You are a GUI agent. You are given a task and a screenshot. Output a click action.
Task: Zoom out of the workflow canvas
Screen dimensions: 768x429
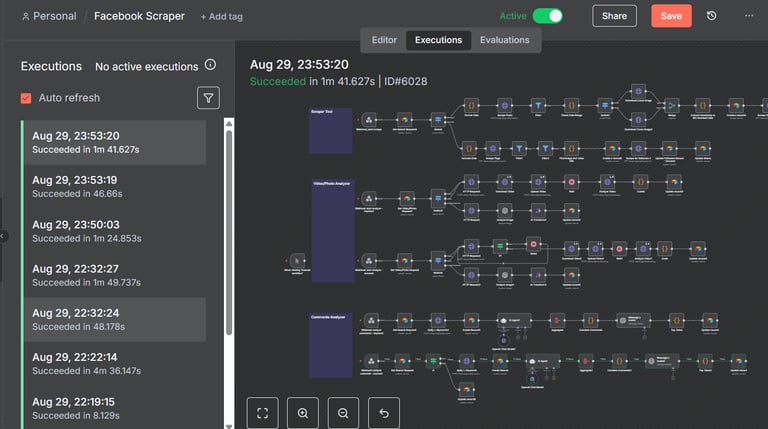343,413
